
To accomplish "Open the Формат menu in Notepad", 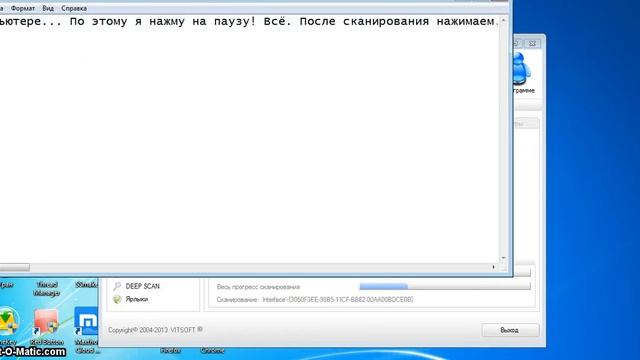I will (22, 8).
